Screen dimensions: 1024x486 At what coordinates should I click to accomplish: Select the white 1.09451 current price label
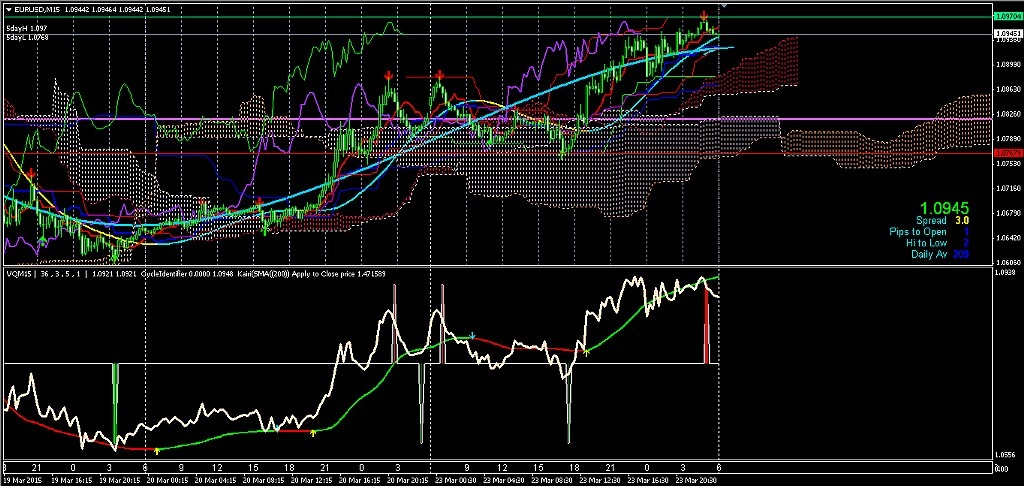1007,33
